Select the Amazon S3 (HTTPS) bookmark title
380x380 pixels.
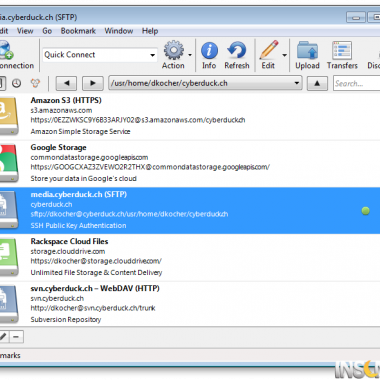tap(66, 100)
